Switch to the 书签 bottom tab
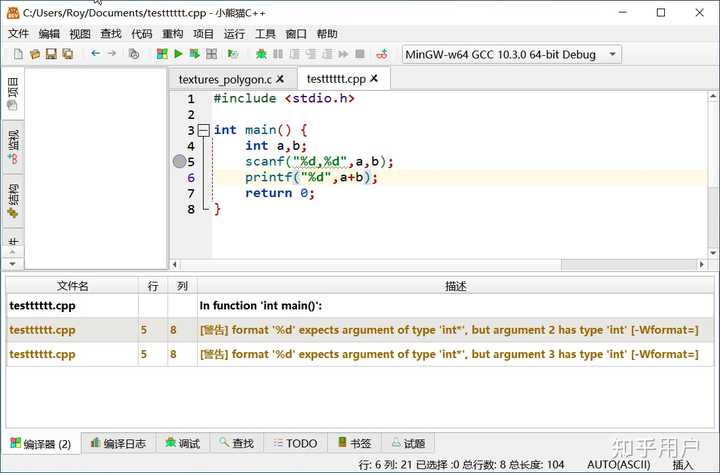The image size is (720, 473). pyautogui.click(x=354, y=443)
